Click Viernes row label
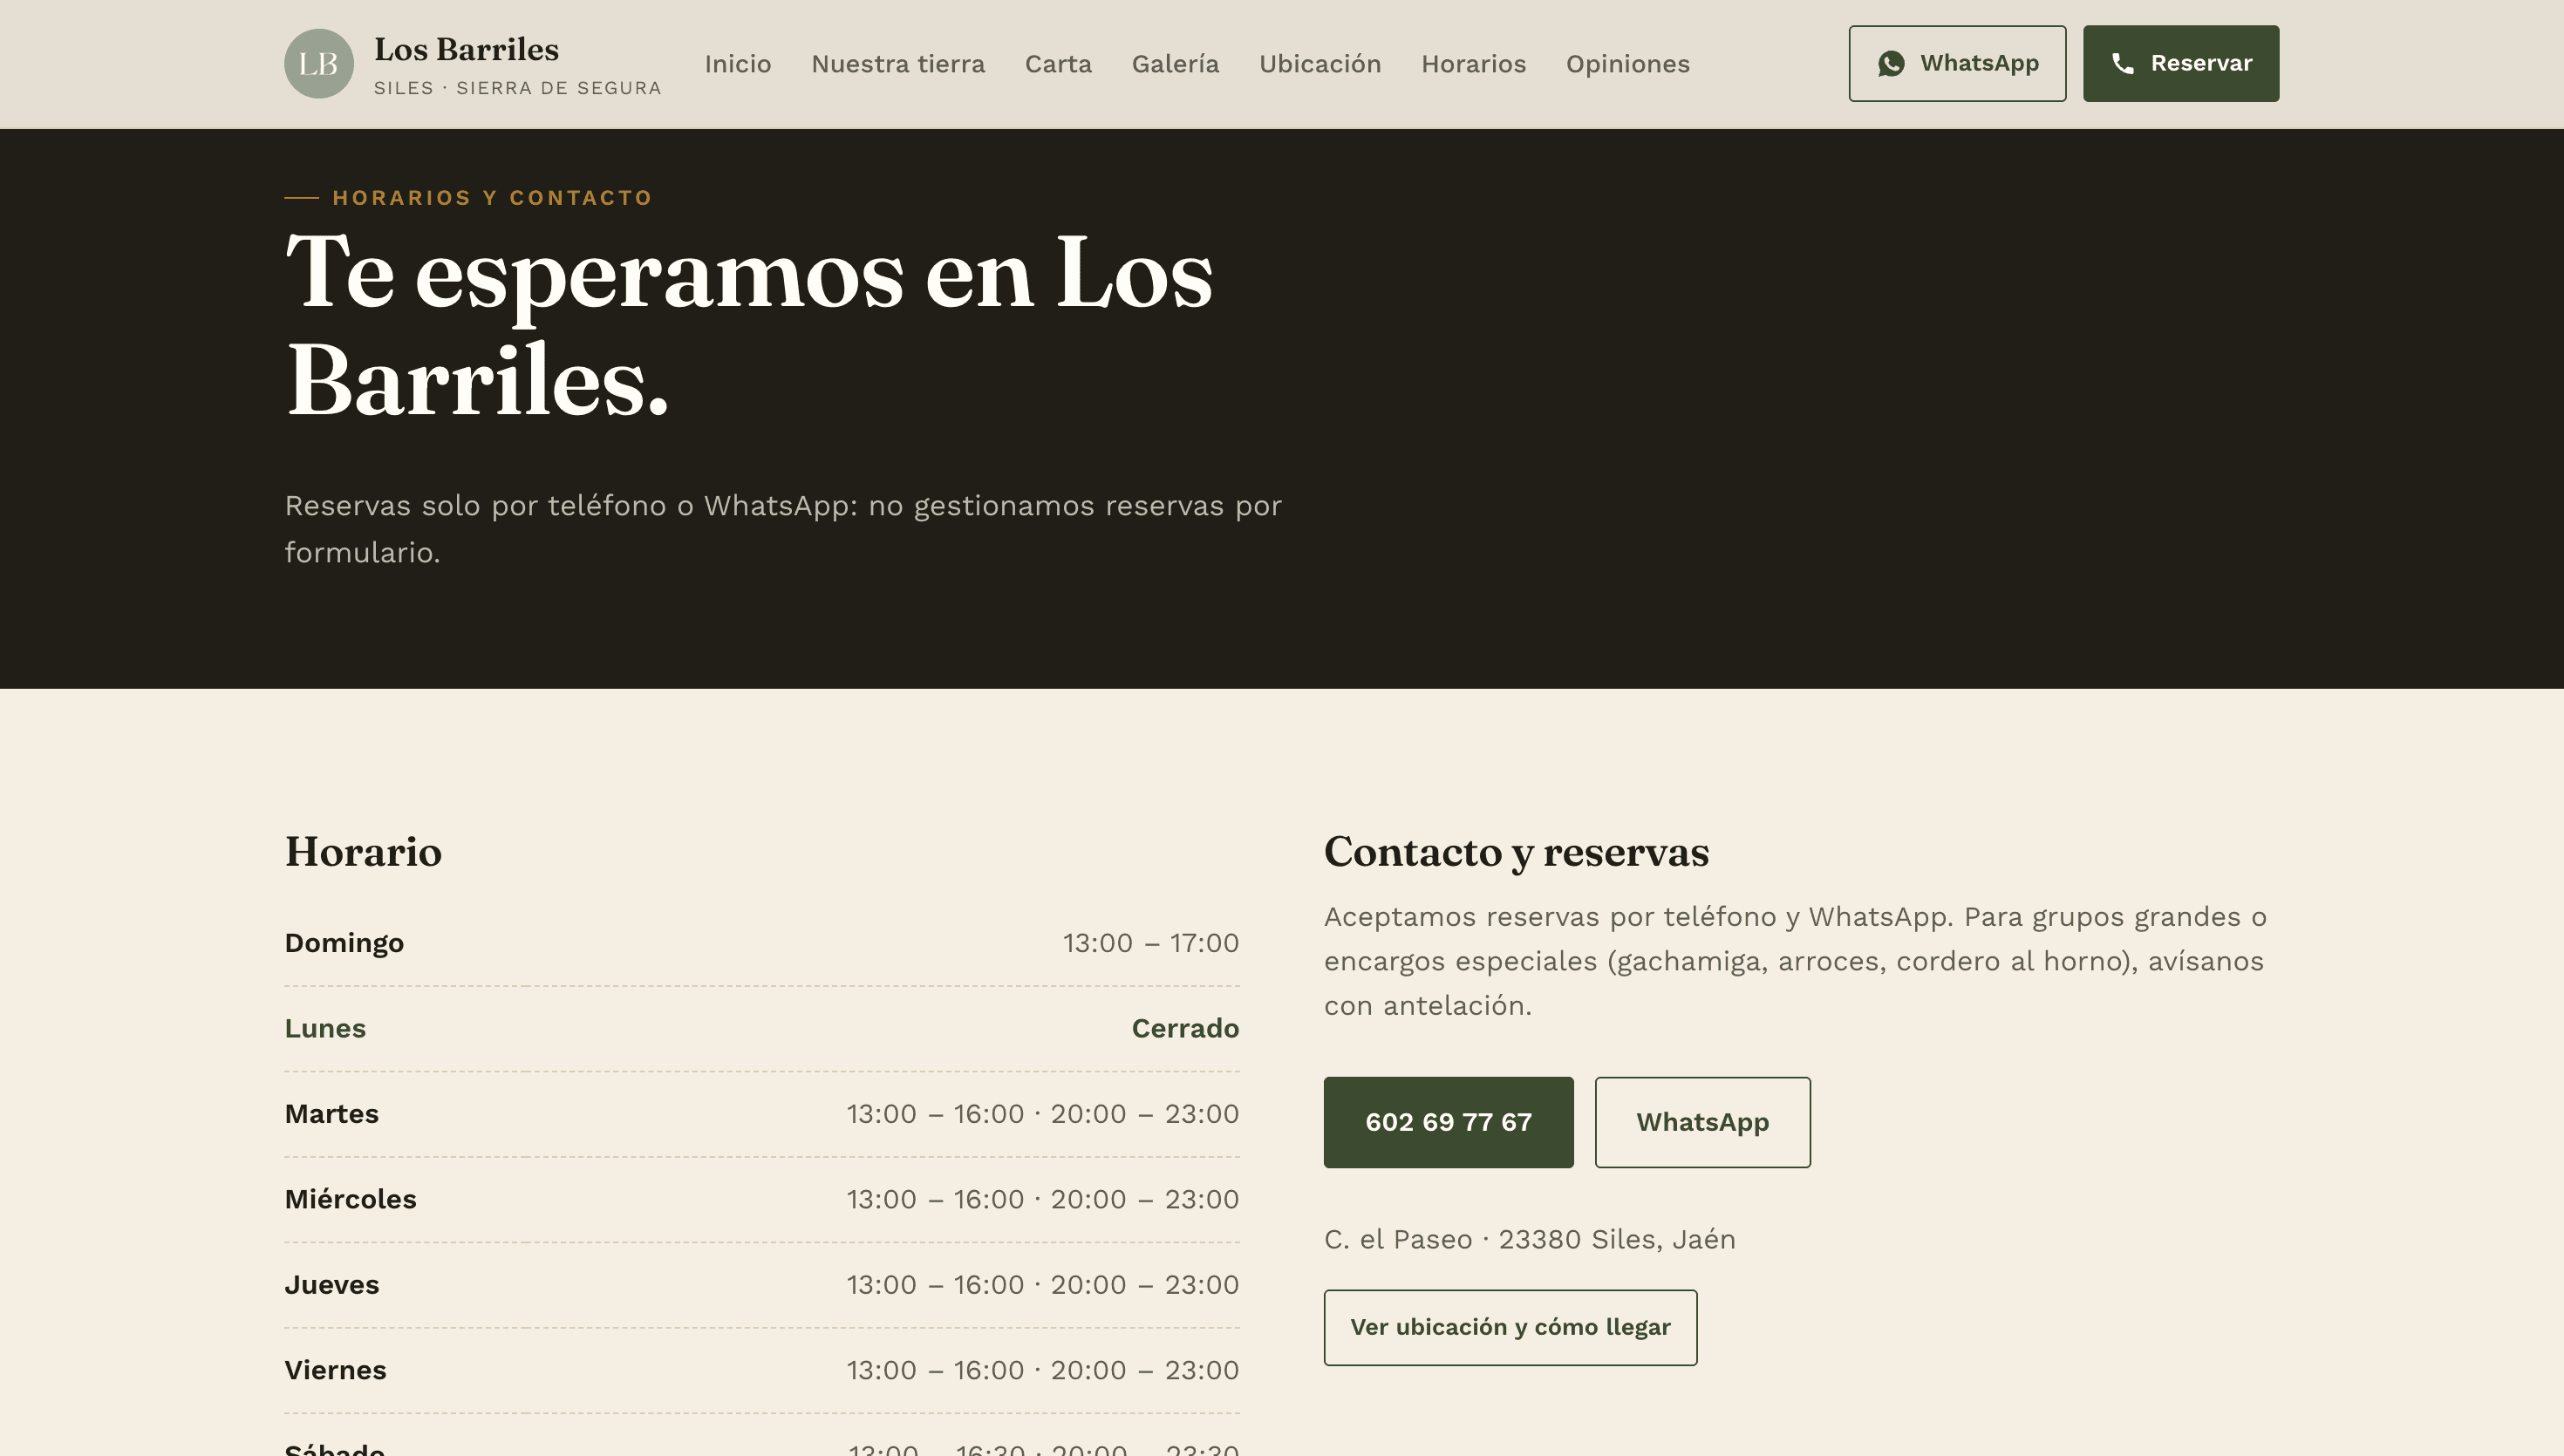Screen dimensions: 2564x1456 [x=335, y=1370]
